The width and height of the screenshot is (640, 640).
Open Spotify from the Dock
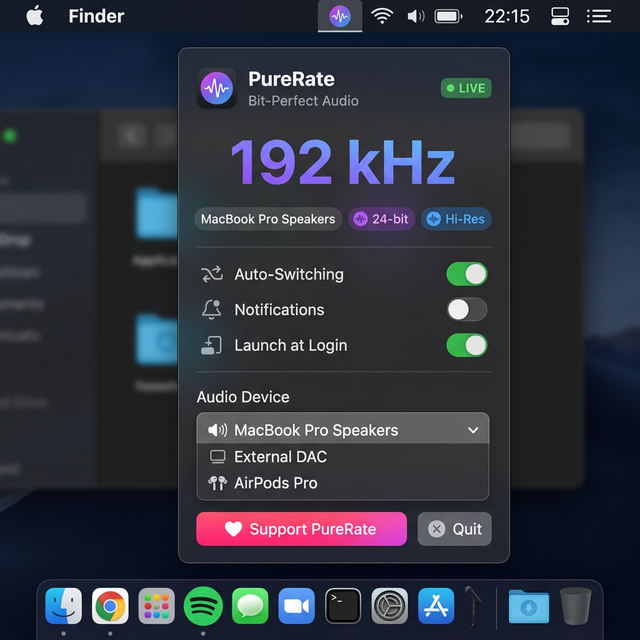(203, 606)
